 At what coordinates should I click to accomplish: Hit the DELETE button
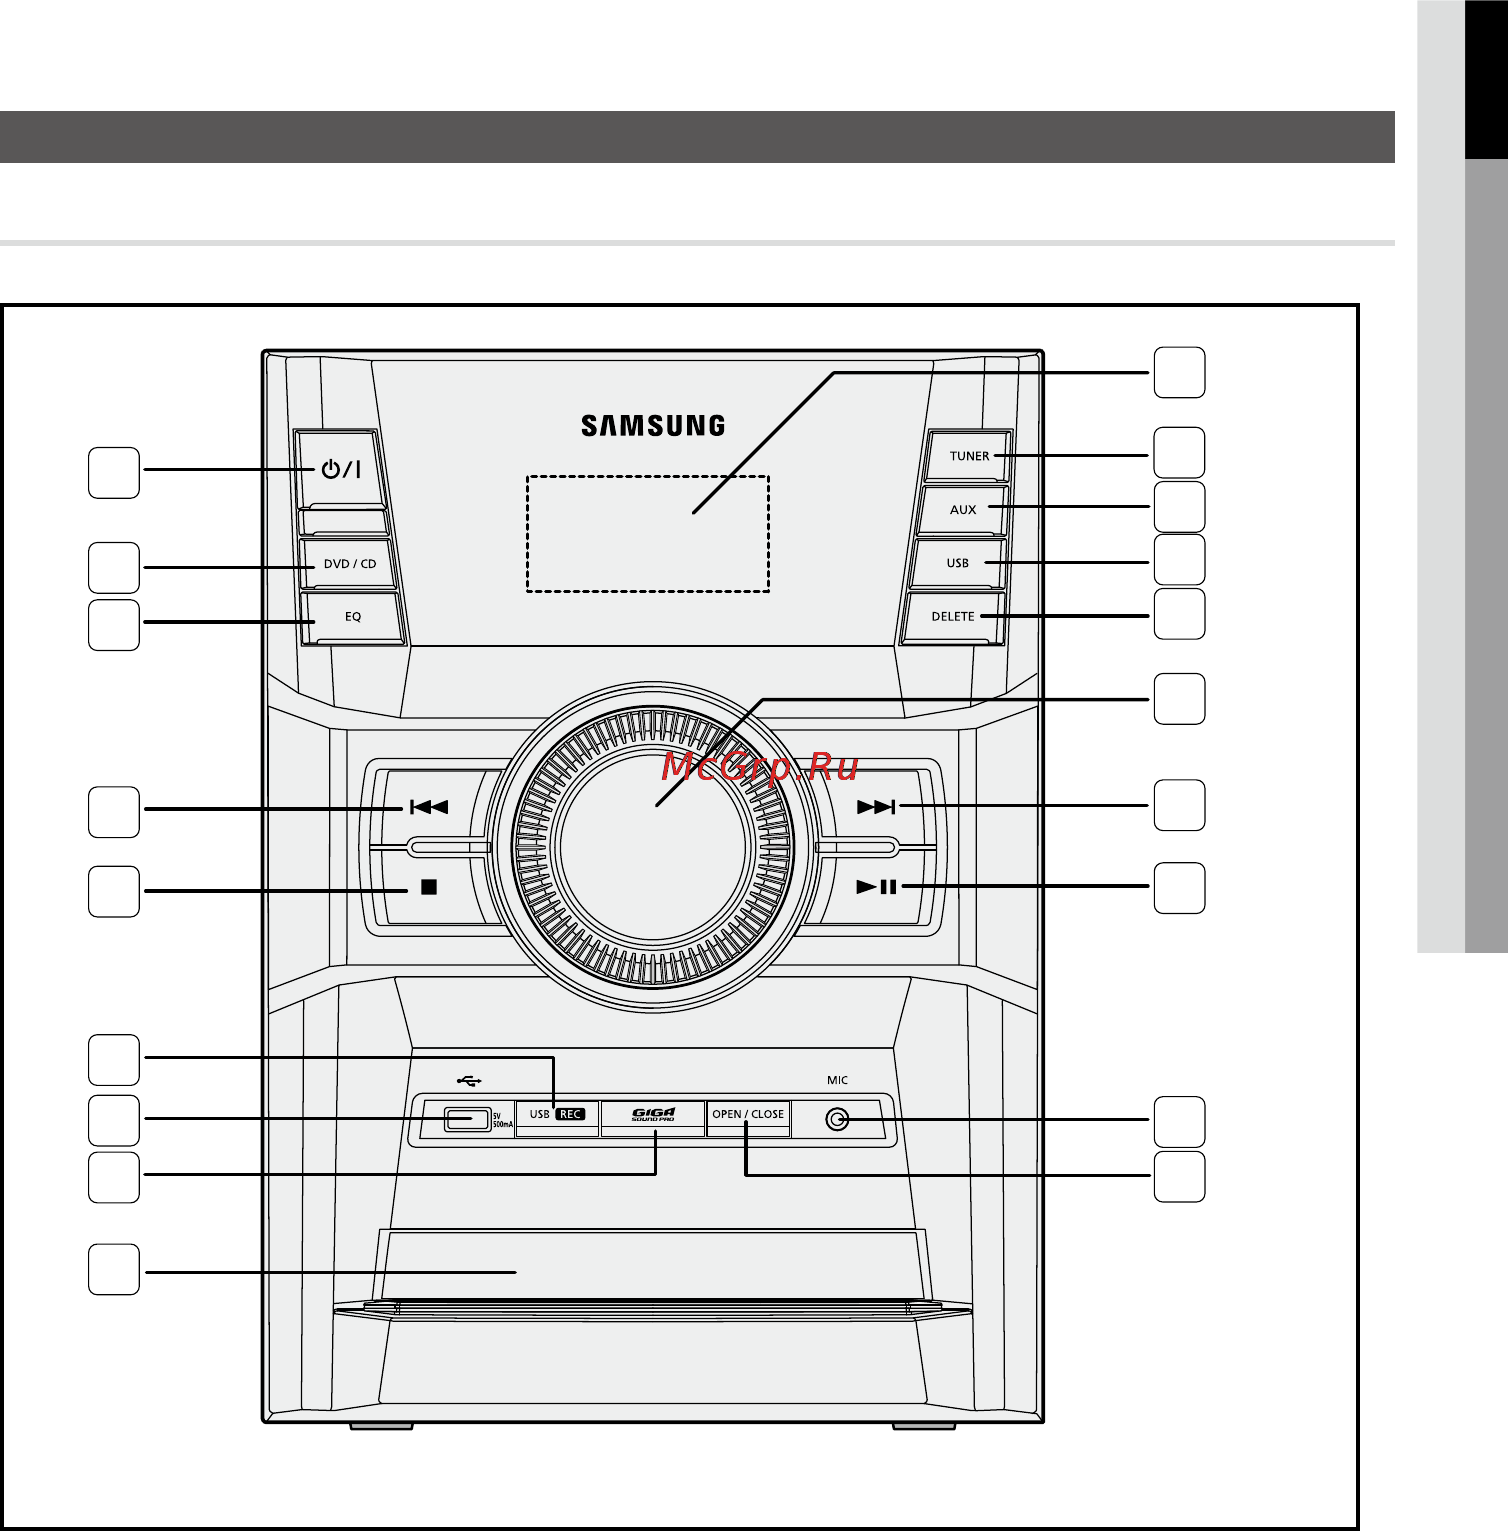(x=952, y=616)
